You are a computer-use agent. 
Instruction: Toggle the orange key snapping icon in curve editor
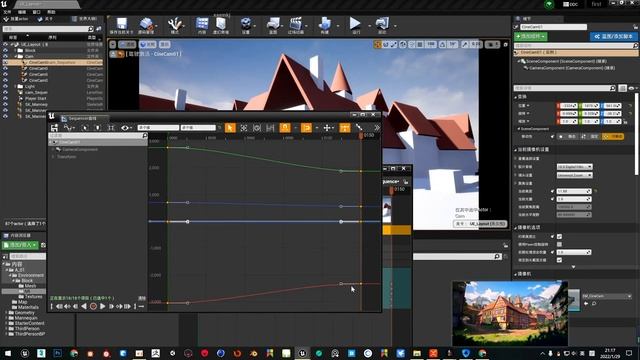[285, 128]
